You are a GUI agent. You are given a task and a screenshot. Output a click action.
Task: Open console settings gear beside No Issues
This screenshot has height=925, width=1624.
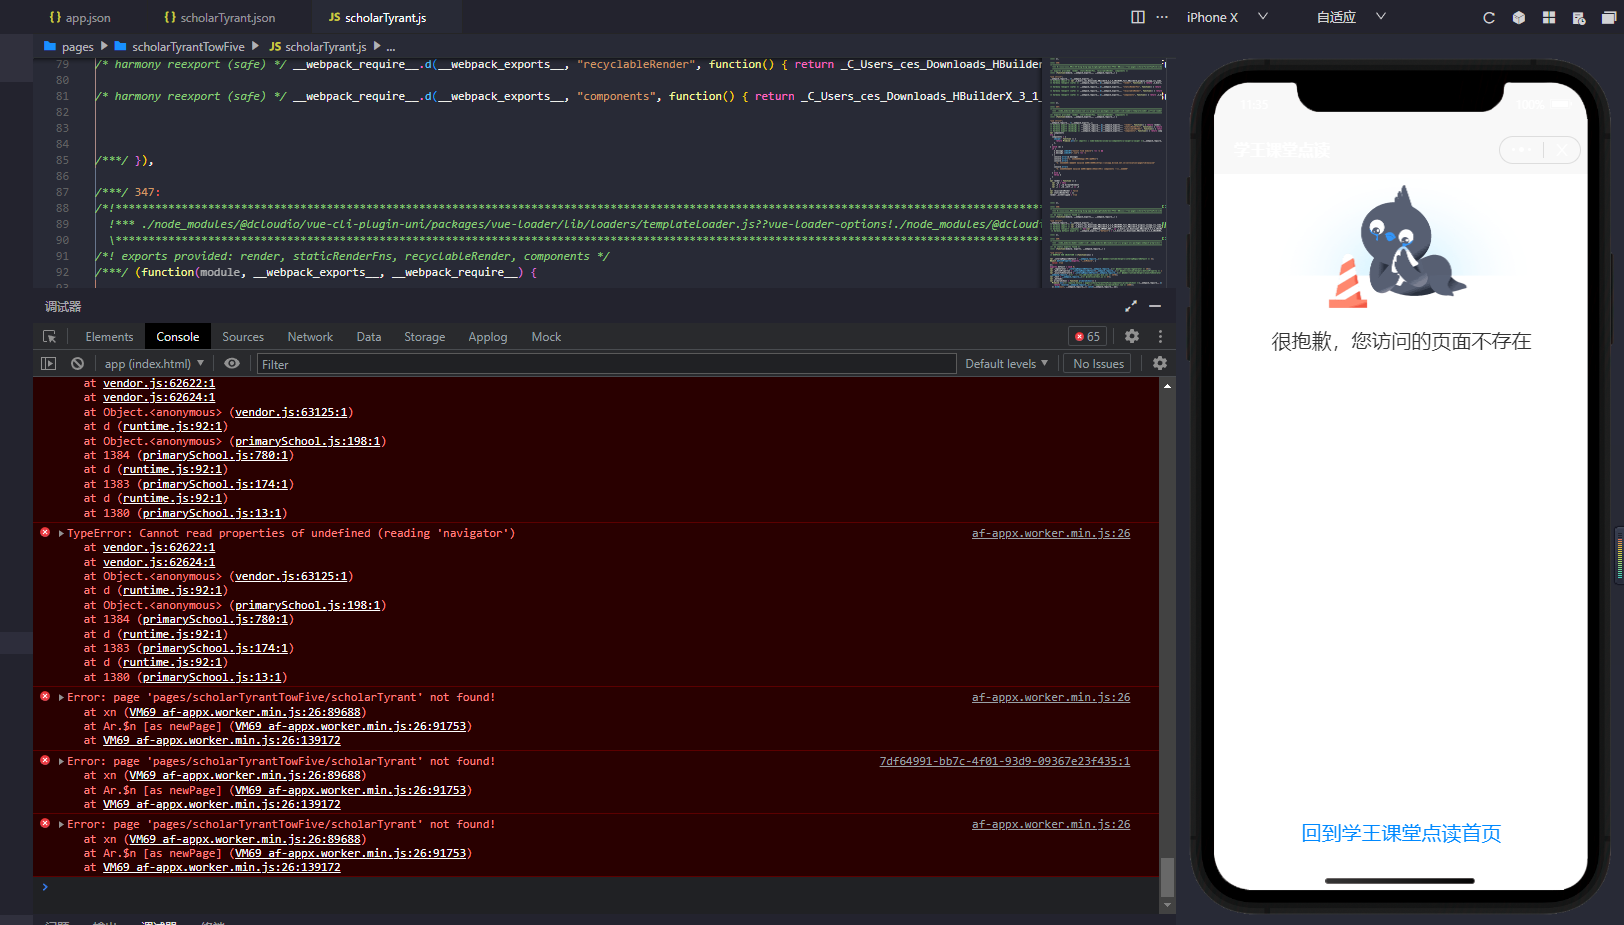point(1160,364)
